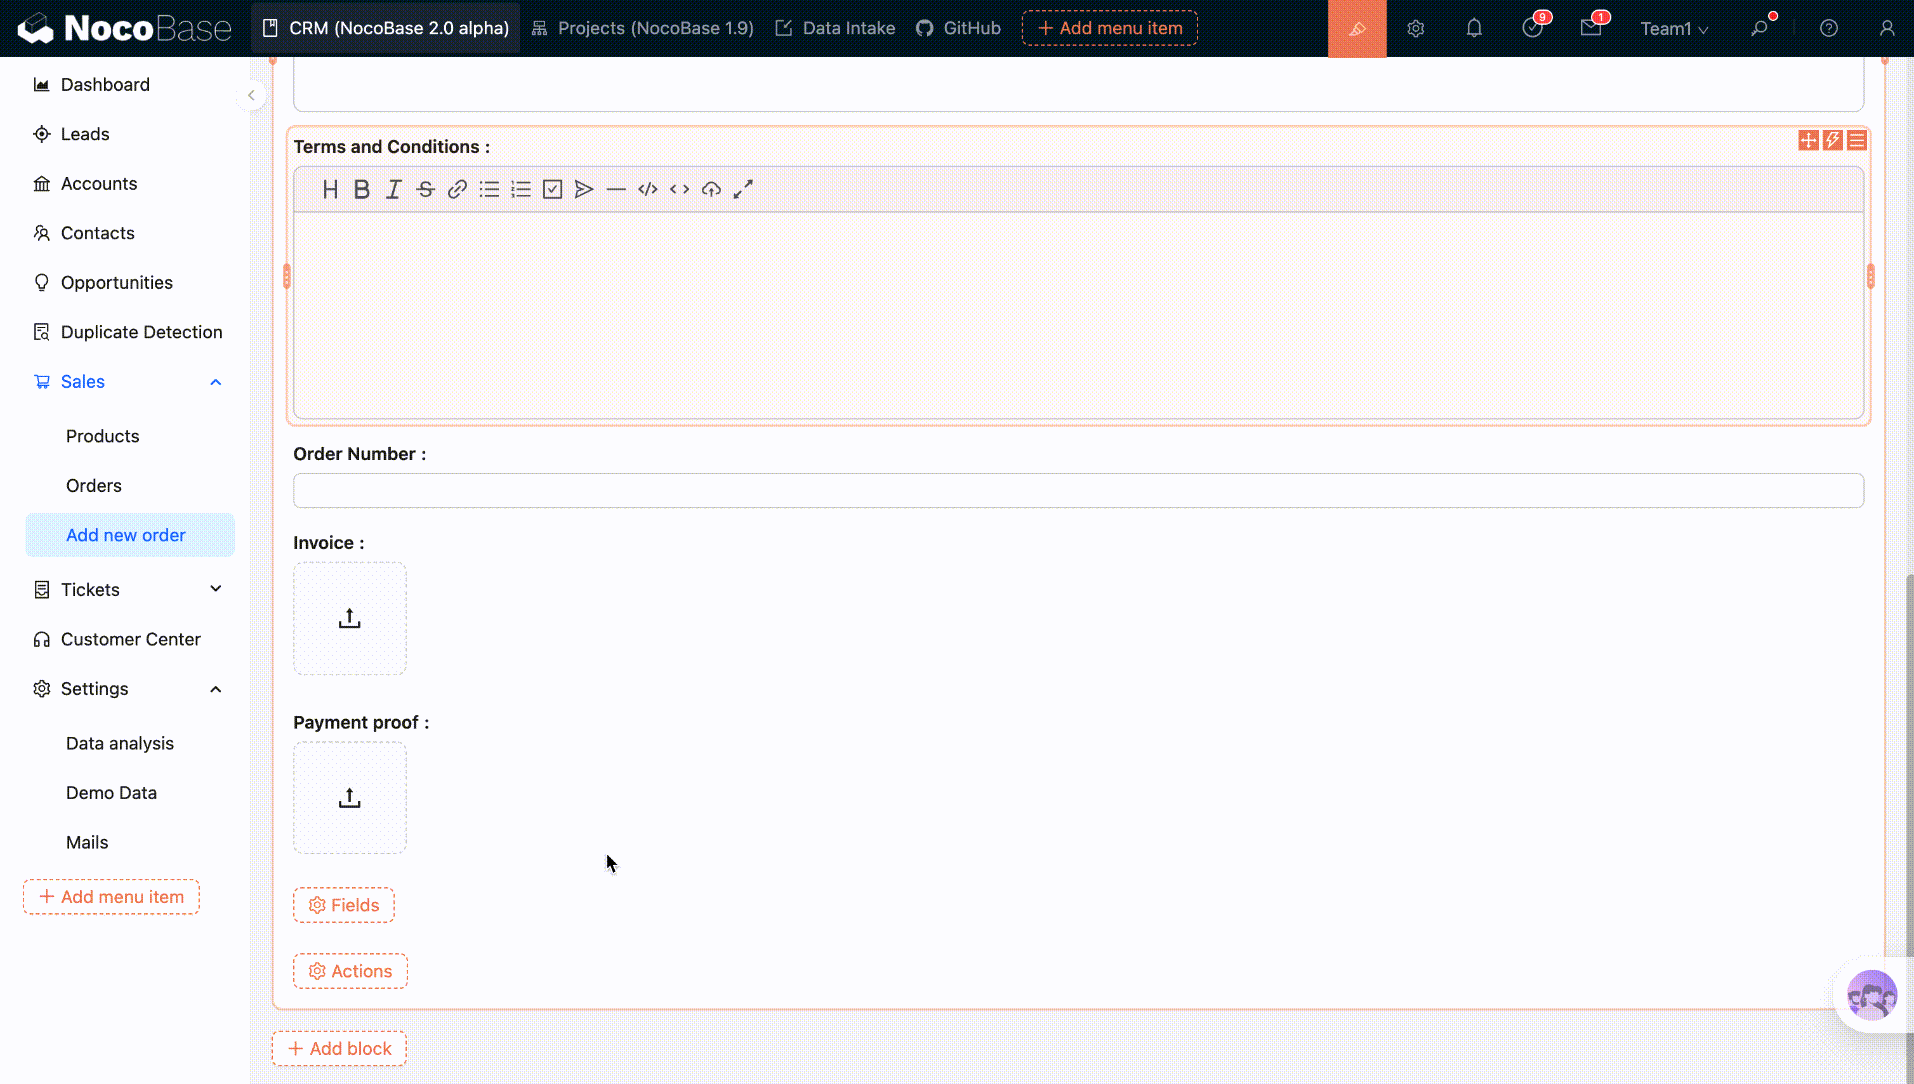Image resolution: width=1914 pixels, height=1084 pixels.
Task: Apply italic formatting in Terms editor
Action: point(393,190)
